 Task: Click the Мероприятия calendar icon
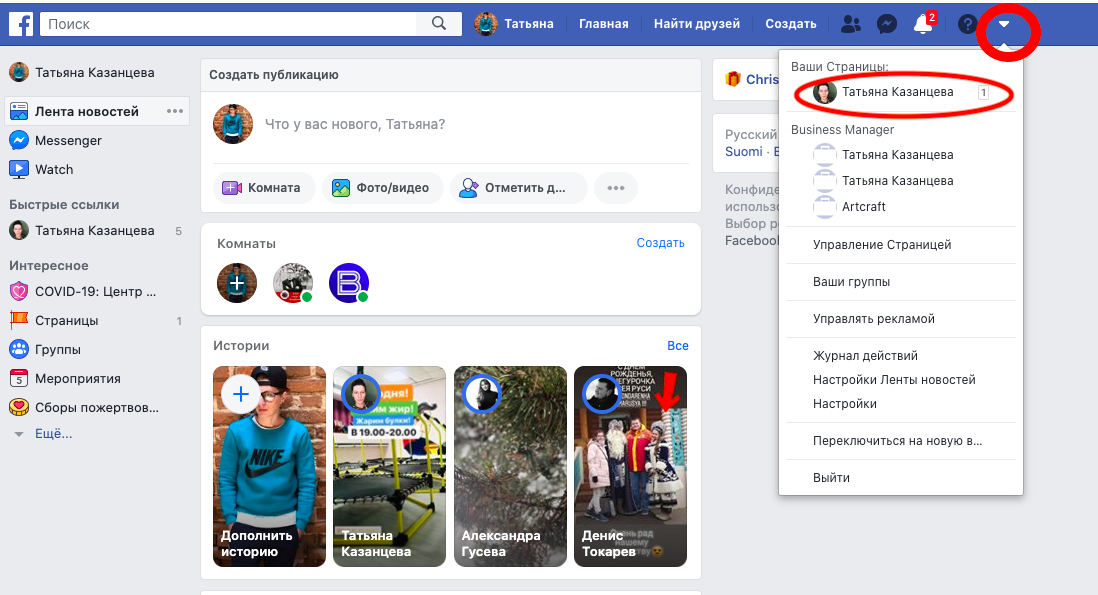(x=19, y=379)
